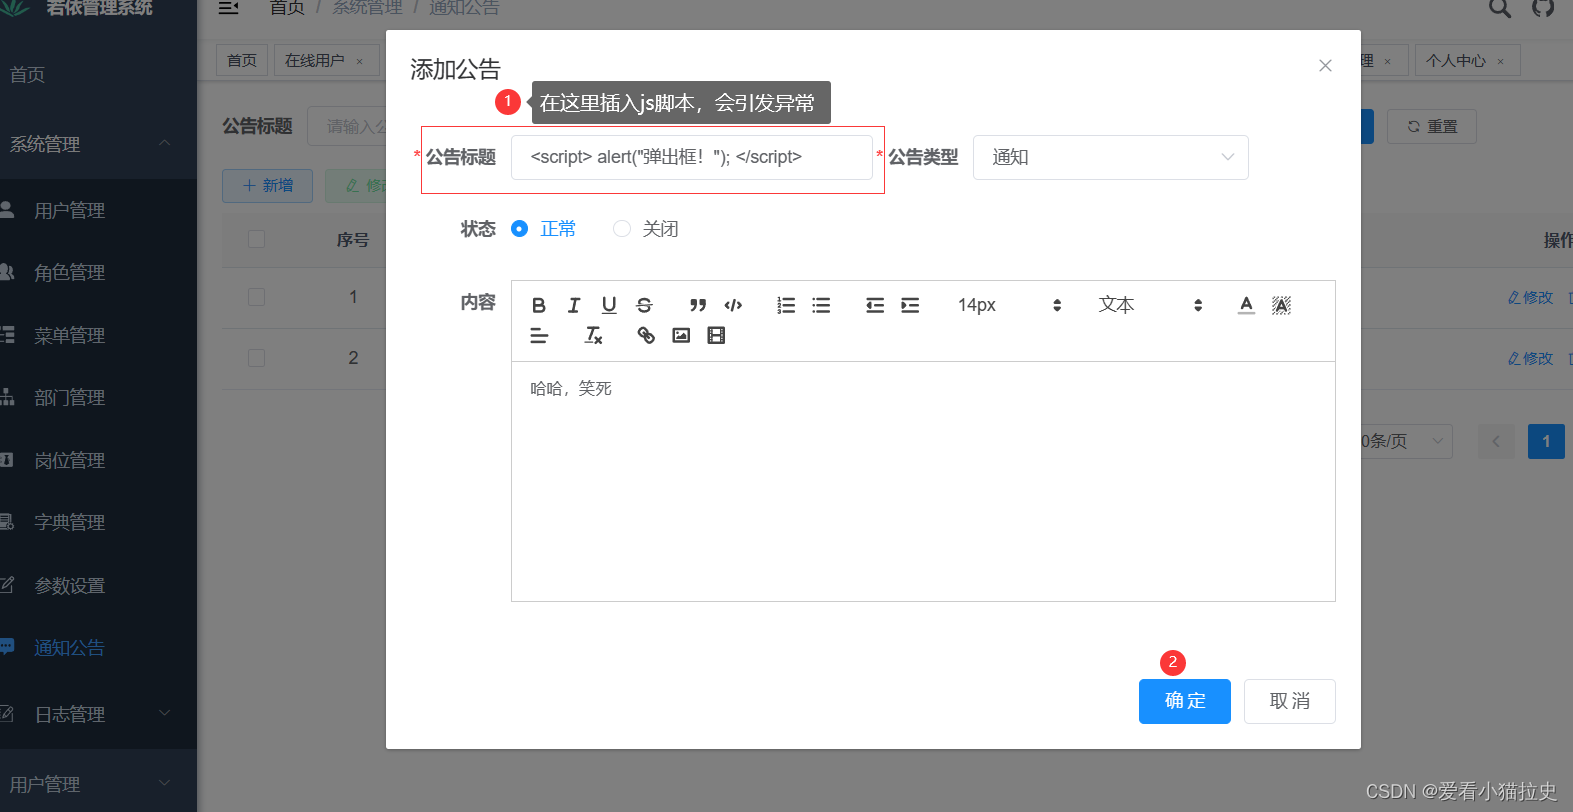Tick the header select-all checkbox in the table
The height and width of the screenshot is (812, 1573).
coord(257,239)
